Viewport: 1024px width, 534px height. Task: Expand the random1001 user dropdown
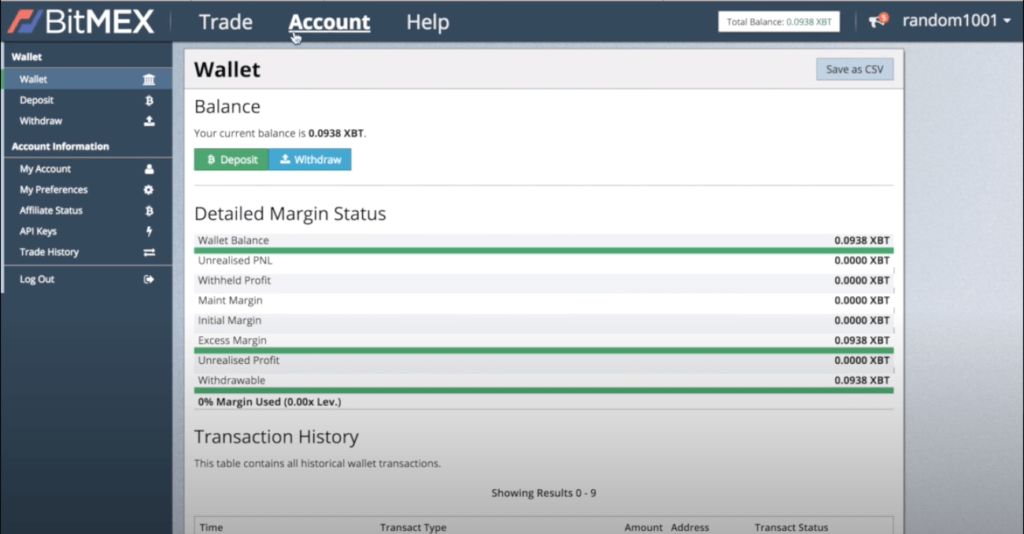point(956,21)
